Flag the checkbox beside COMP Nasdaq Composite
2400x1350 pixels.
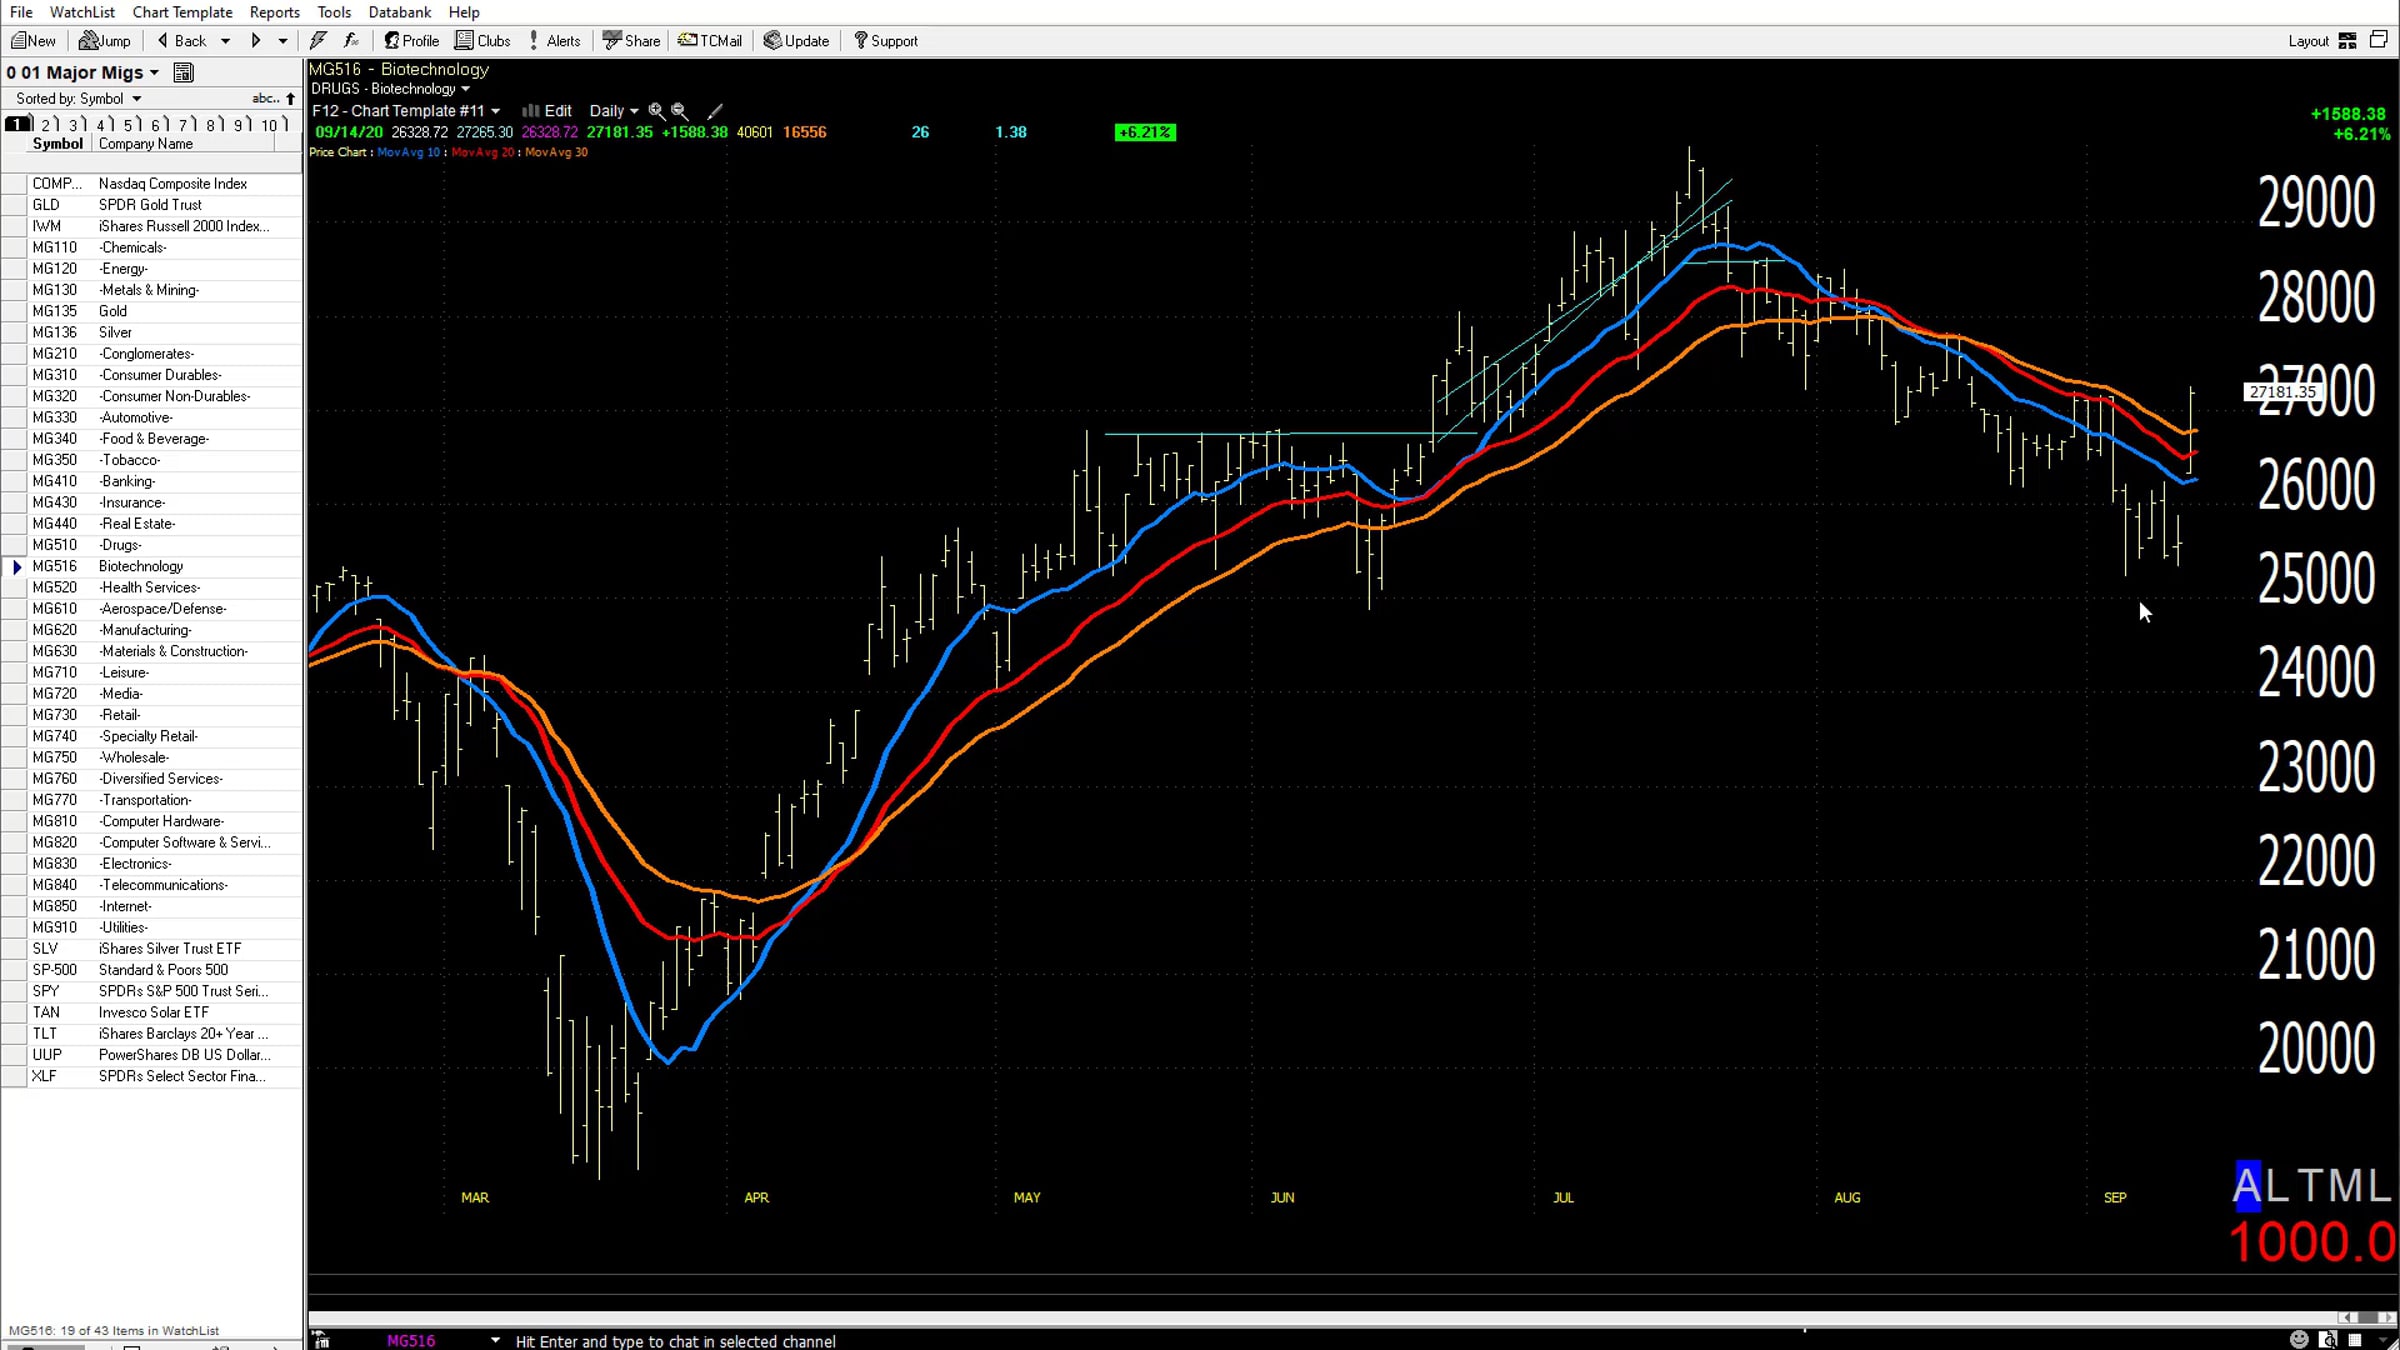coord(14,184)
